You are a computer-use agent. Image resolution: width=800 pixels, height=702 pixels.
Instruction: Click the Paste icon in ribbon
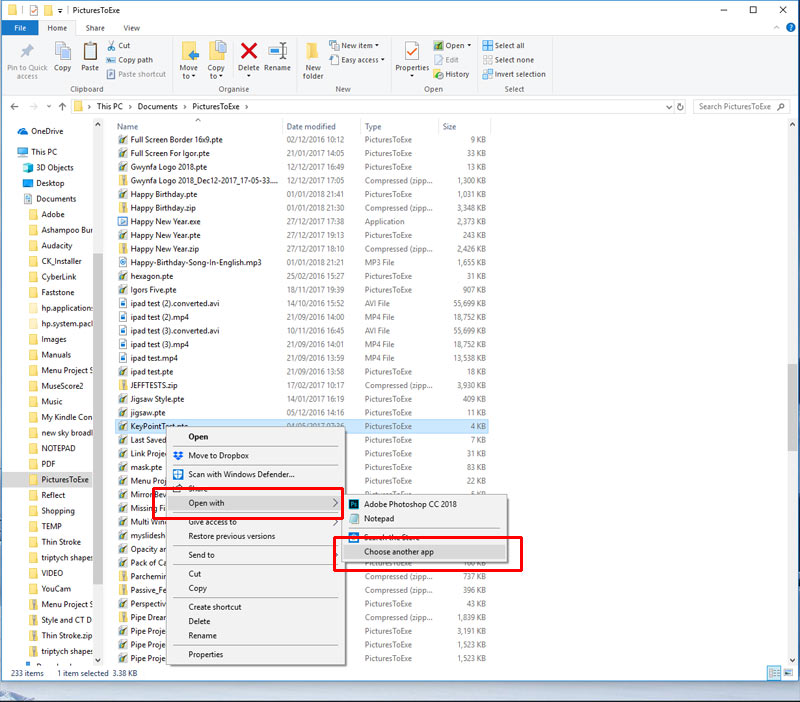click(90, 54)
